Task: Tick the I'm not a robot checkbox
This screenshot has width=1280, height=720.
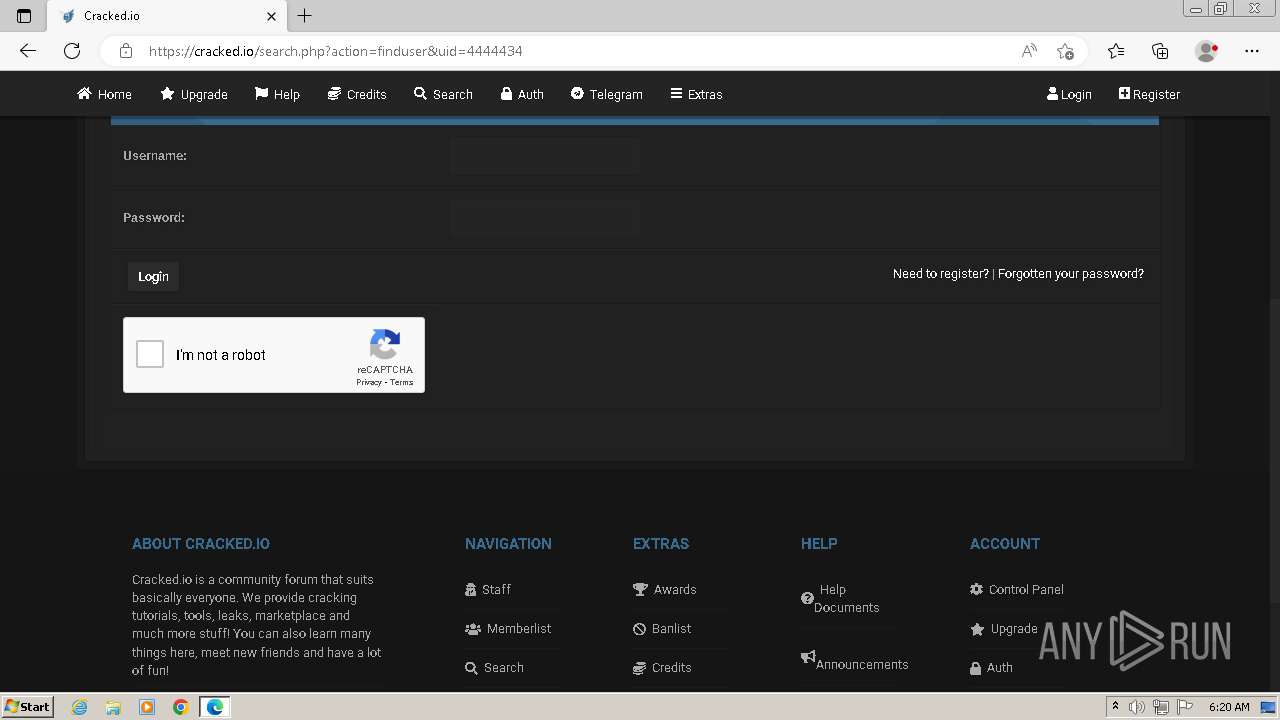Action: [x=150, y=354]
